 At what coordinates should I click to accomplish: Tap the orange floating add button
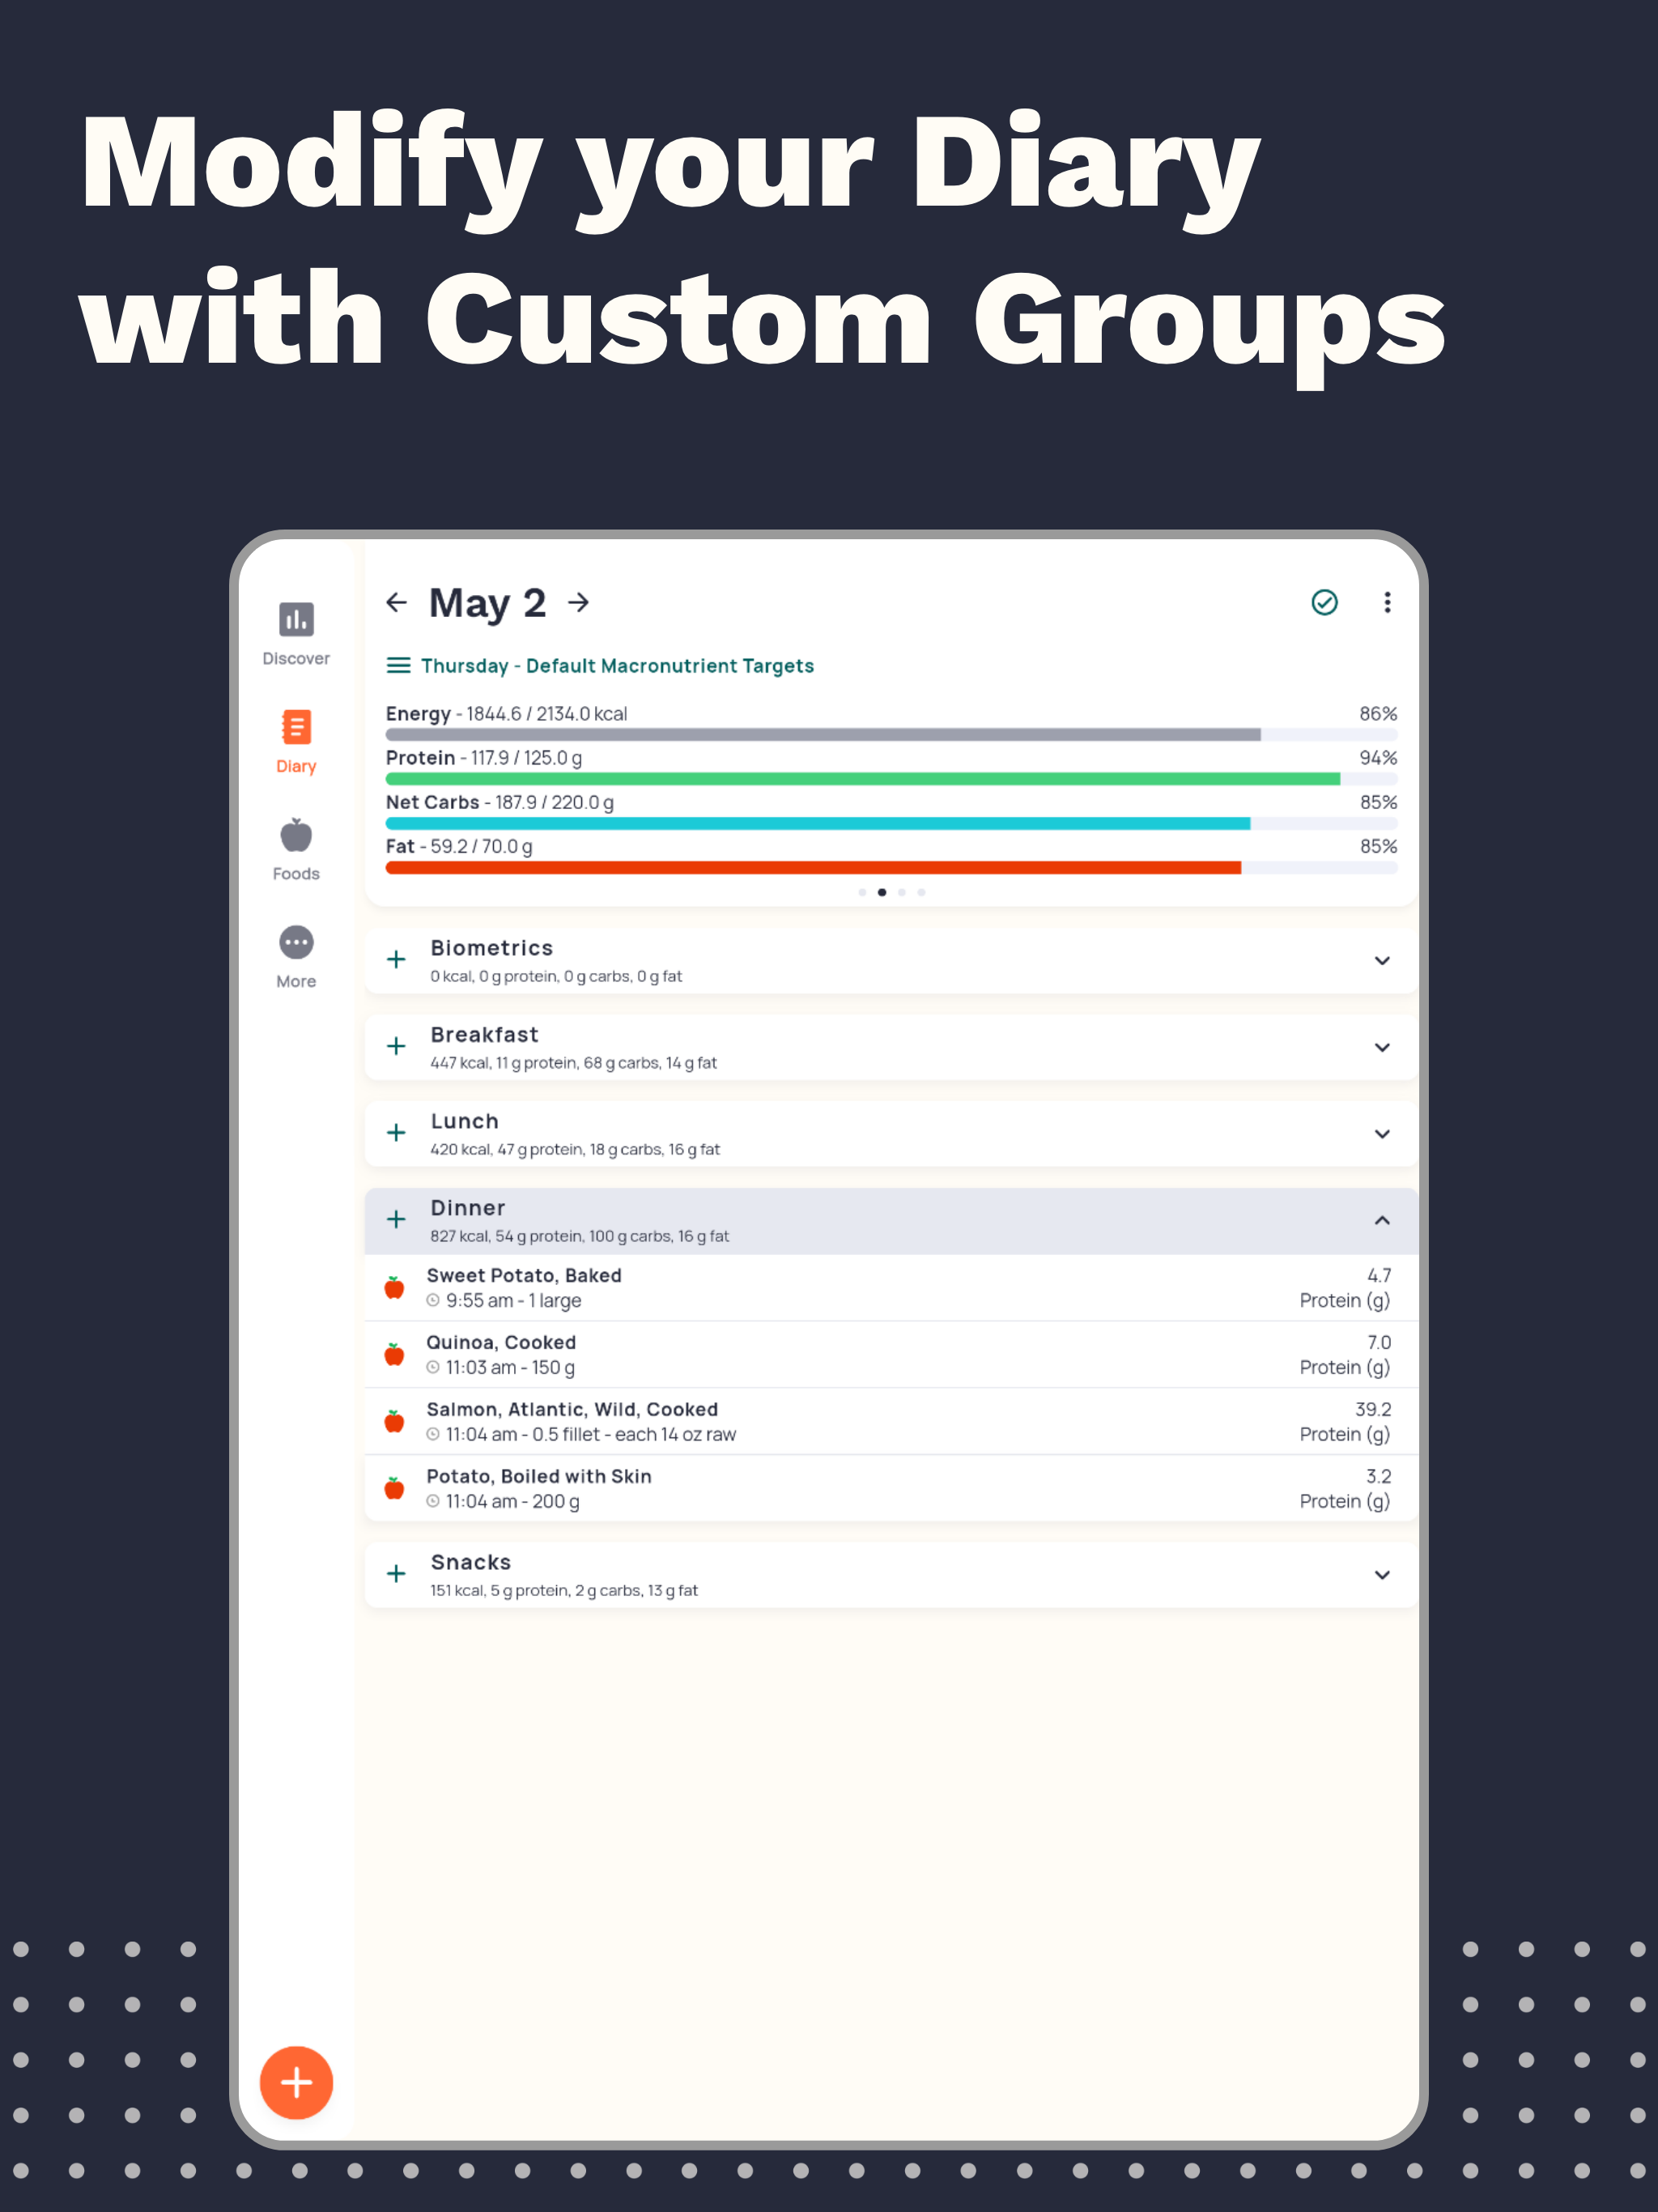296,2082
